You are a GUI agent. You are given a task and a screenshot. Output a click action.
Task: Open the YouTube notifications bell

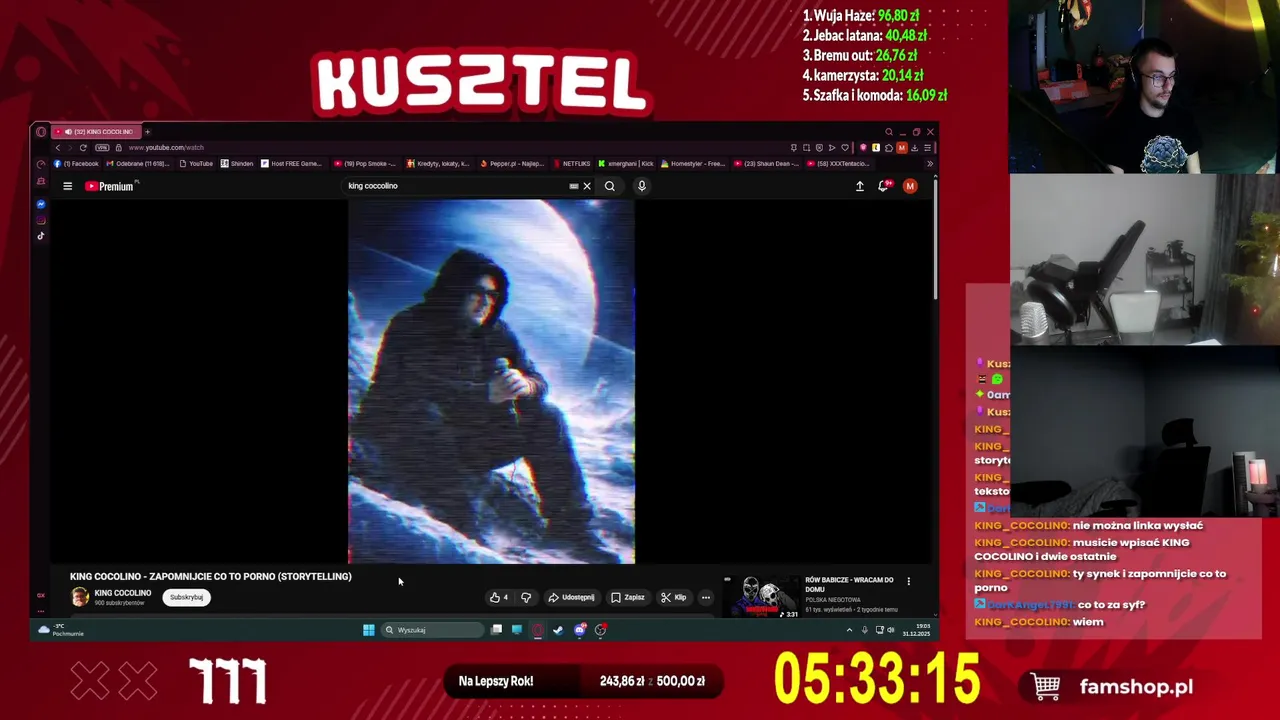coord(884,186)
